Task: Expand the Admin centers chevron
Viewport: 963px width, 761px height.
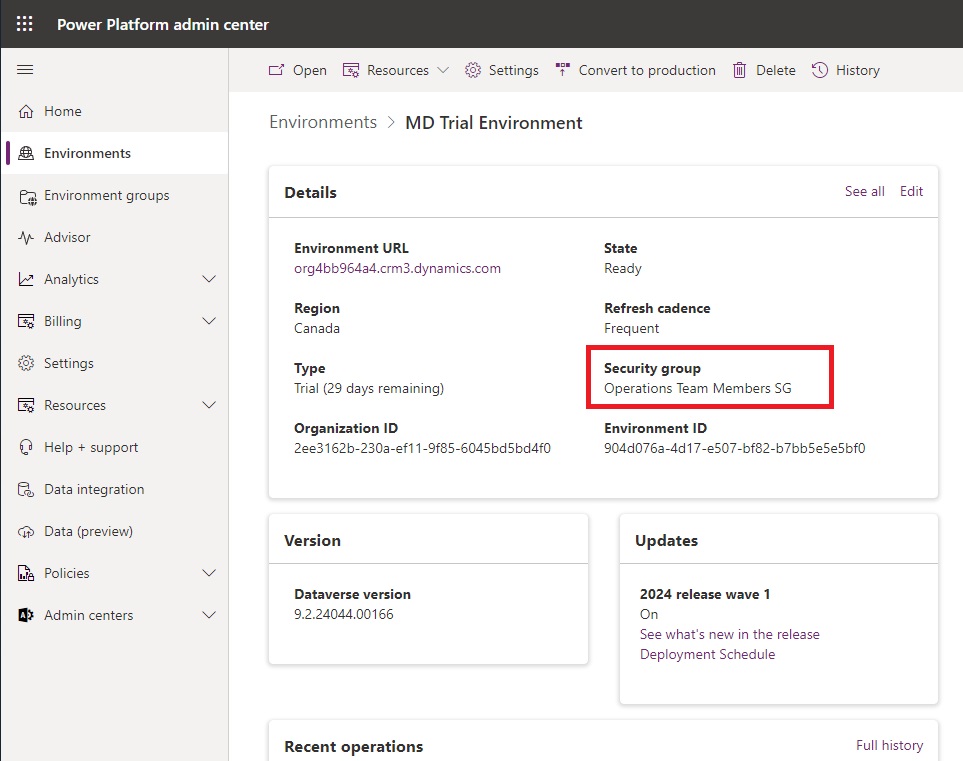Action: [209, 615]
